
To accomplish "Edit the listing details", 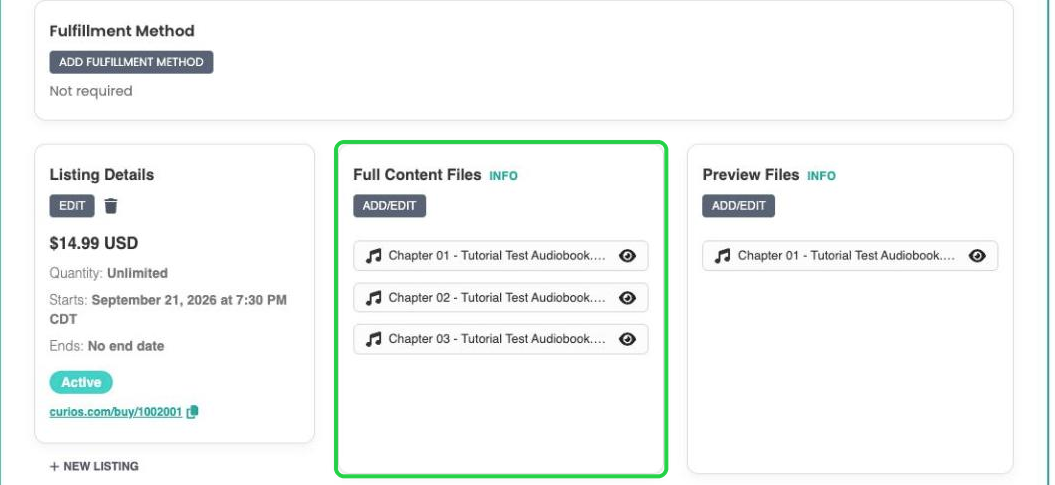I will tap(72, 206).
